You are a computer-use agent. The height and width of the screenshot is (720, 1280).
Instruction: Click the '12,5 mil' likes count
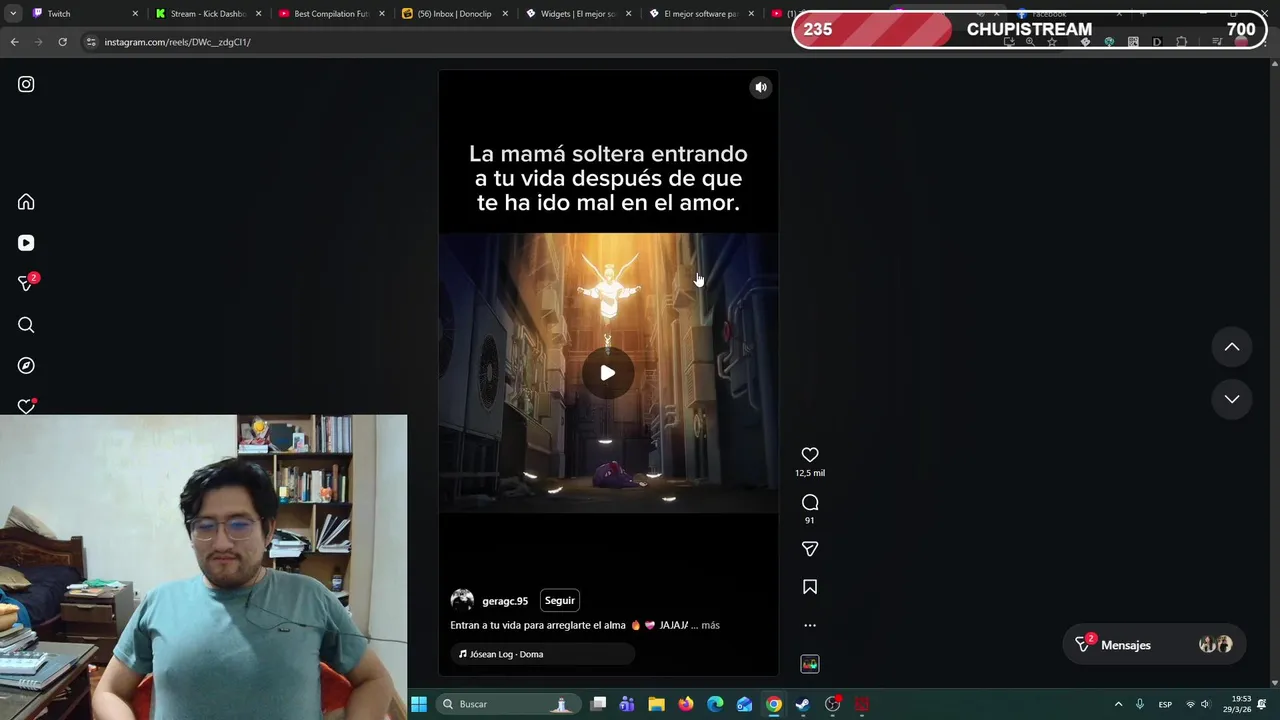[x=810, y=473]
